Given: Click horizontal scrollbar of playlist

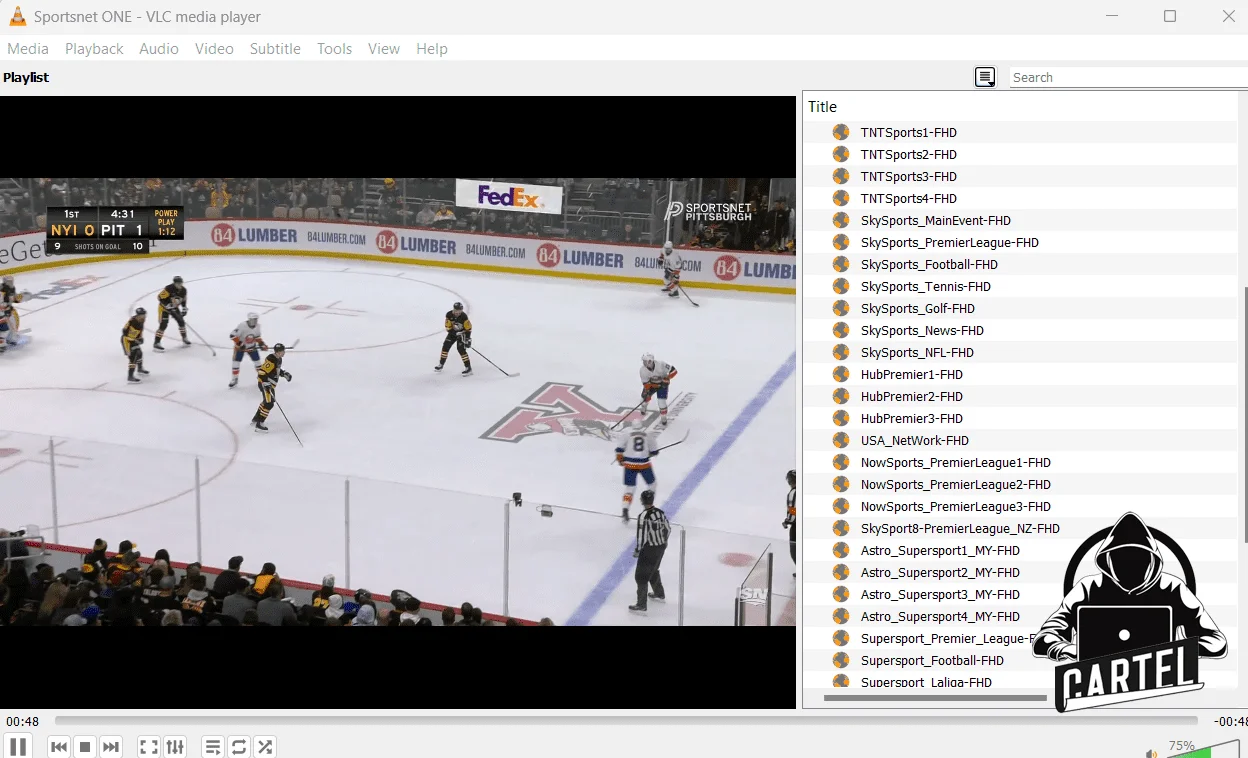Looking at the screenshot, I should 934,698.
